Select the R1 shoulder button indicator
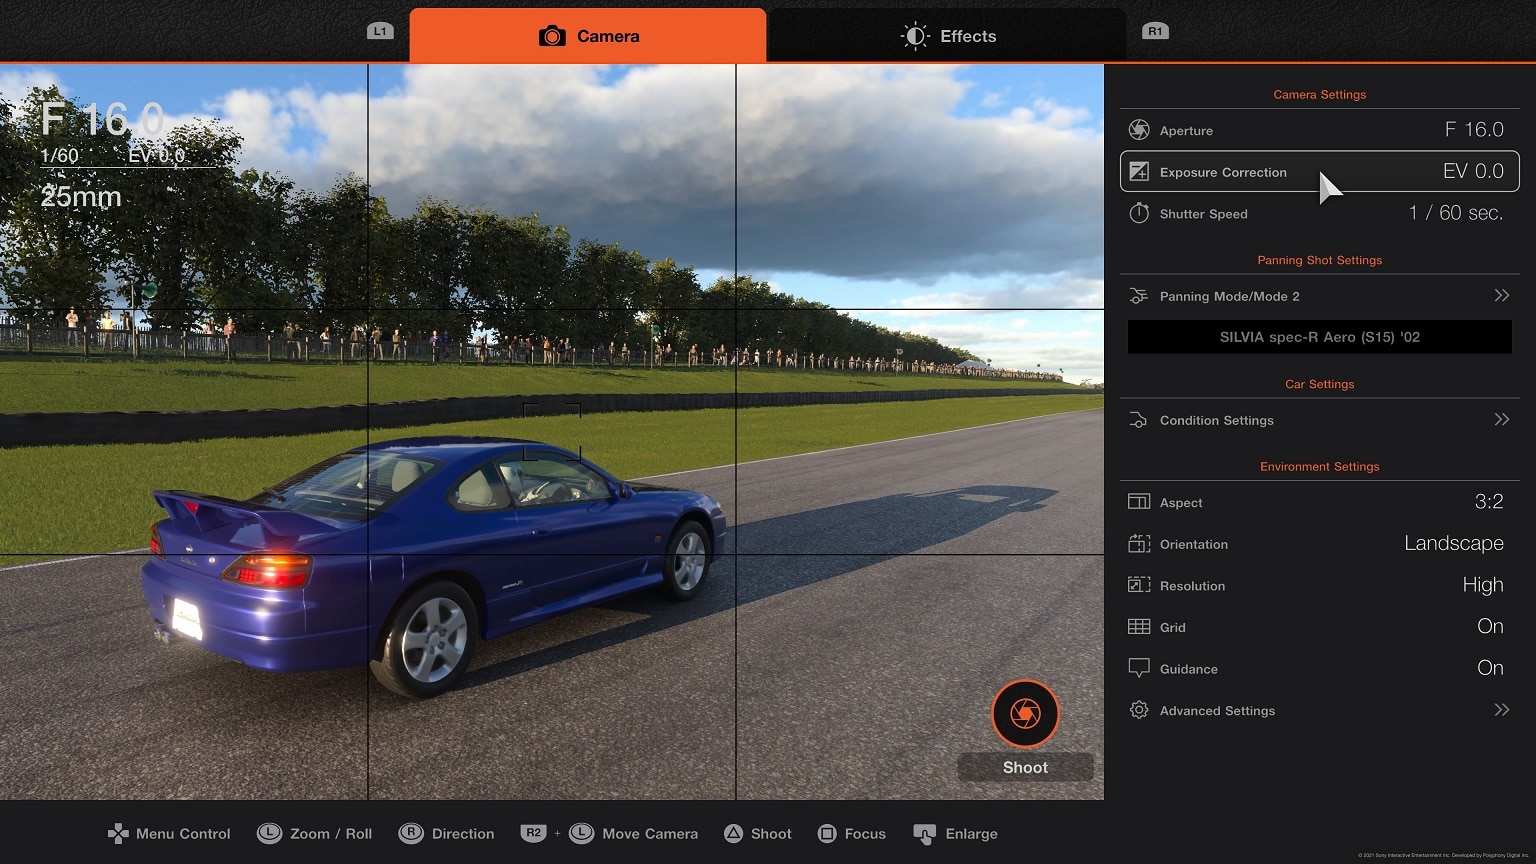Screen dimensions: 1536x864 click(1155, 31)
